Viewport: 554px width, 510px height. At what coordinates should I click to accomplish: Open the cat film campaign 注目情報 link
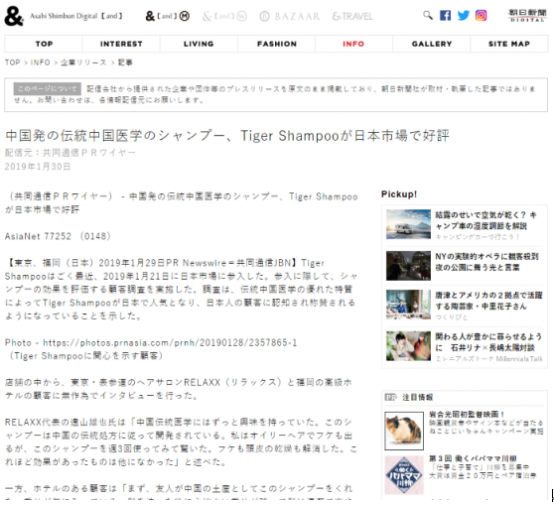tap(466, 414)
